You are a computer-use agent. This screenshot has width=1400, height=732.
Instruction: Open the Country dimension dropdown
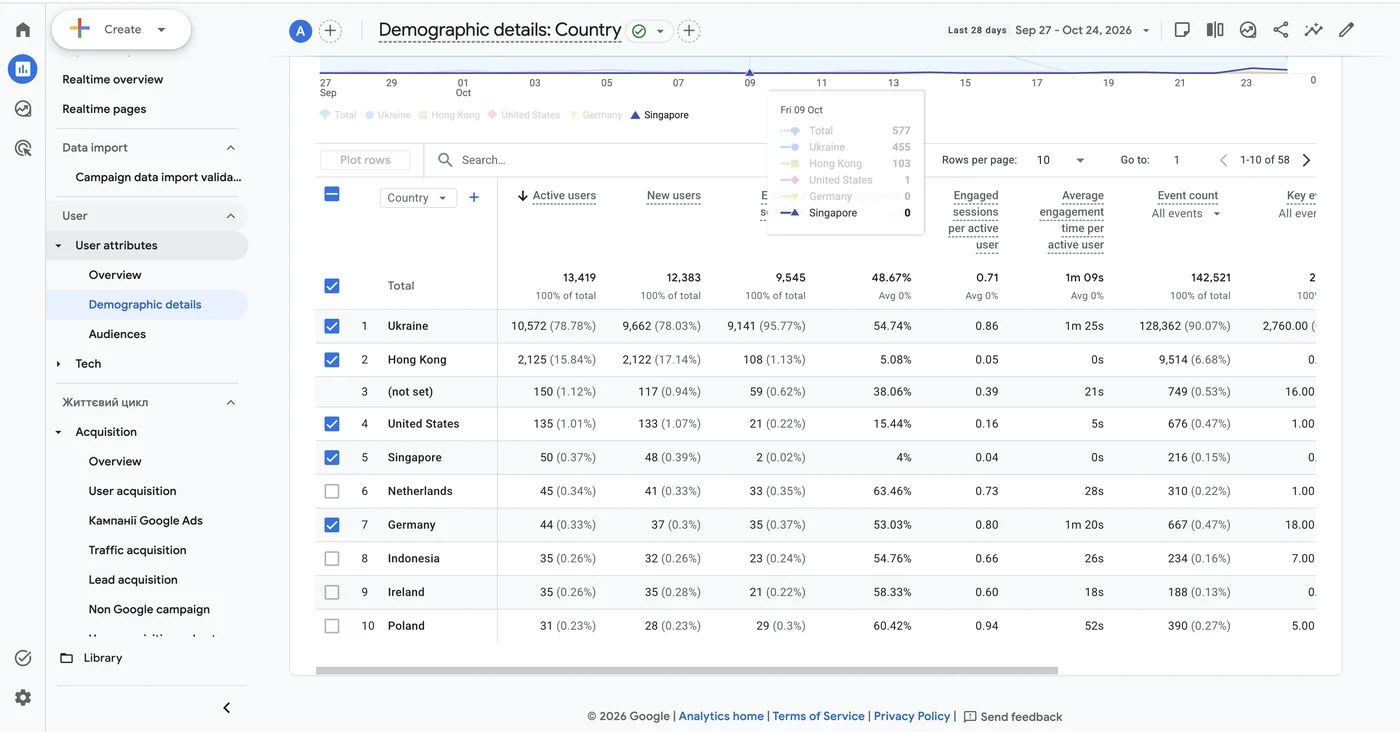pos(418,198)
